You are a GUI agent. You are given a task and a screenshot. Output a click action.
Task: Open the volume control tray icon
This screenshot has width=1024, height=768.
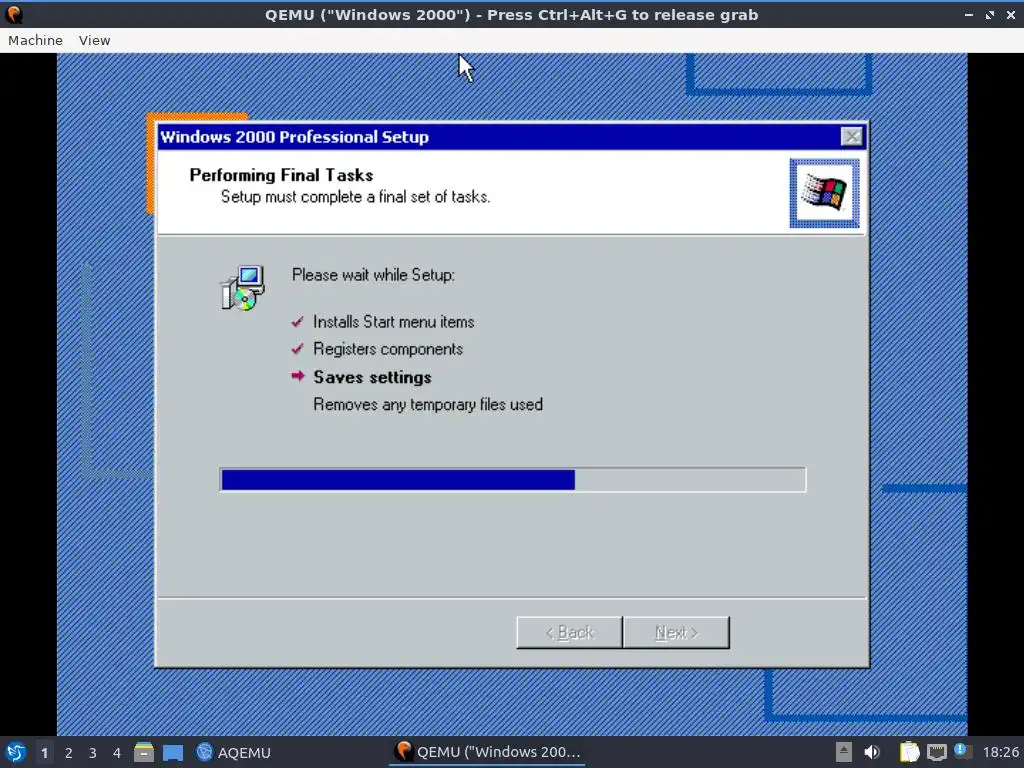click(872, 752)
